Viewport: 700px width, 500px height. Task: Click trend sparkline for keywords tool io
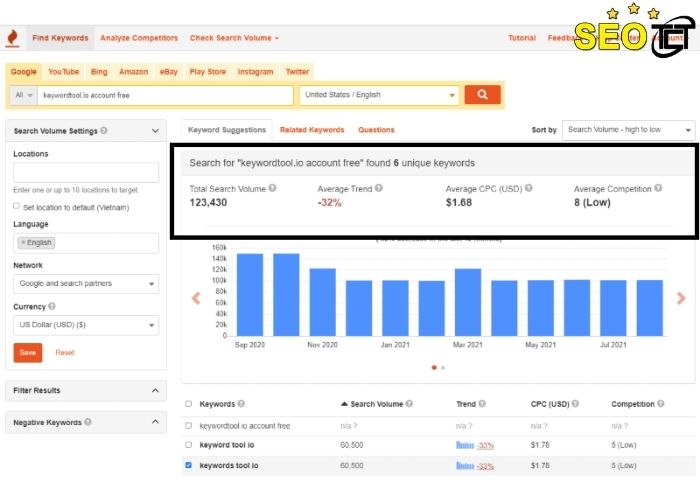tap(465, 465)
